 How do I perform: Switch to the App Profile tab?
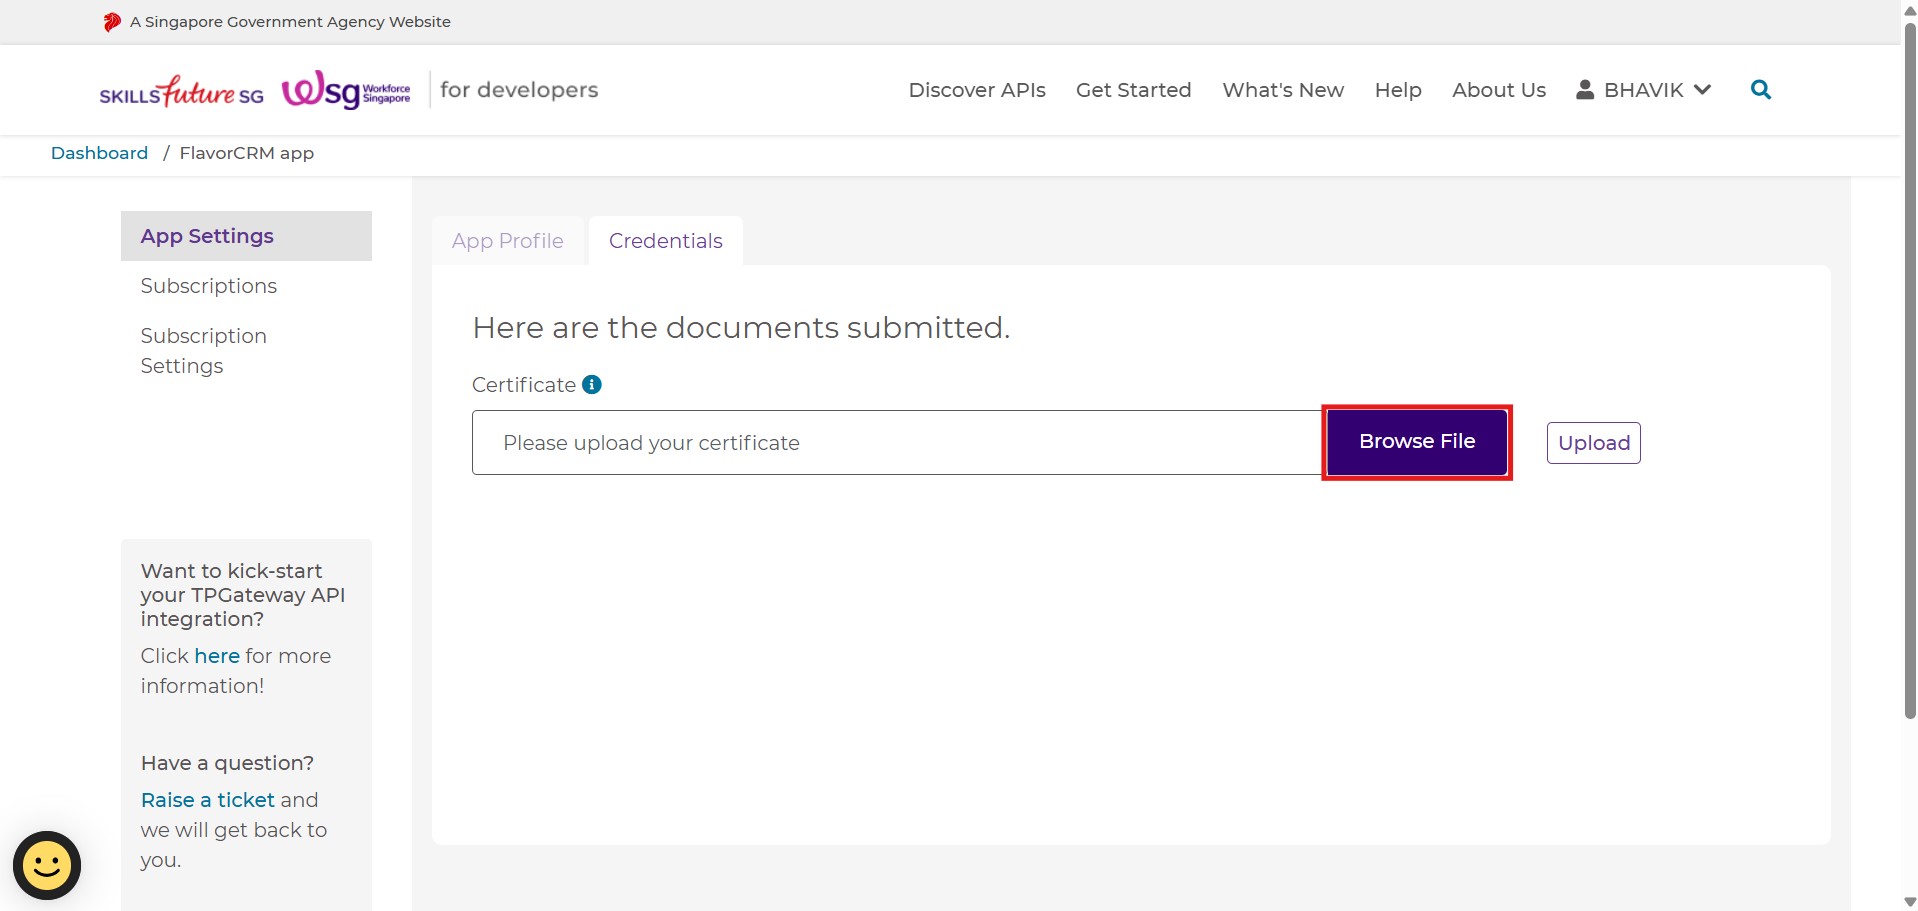pyautogui.click(x=507, y=241)
